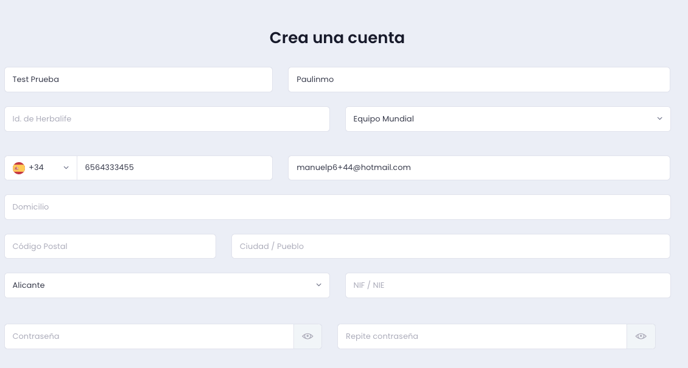The height and width of the screenshot is (368, 688).
Task: Click the chevron next to +34
Action: coord(66,168)
